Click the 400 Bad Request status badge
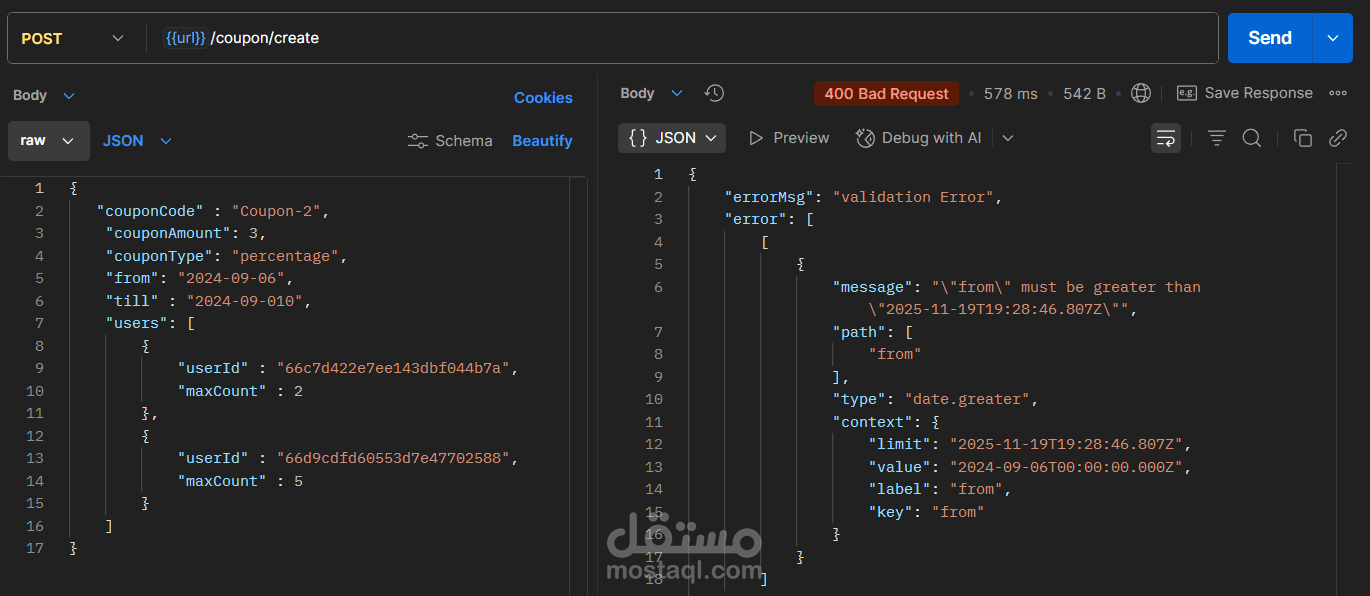The image size is (1370, 596). click(x=886, y=94)
